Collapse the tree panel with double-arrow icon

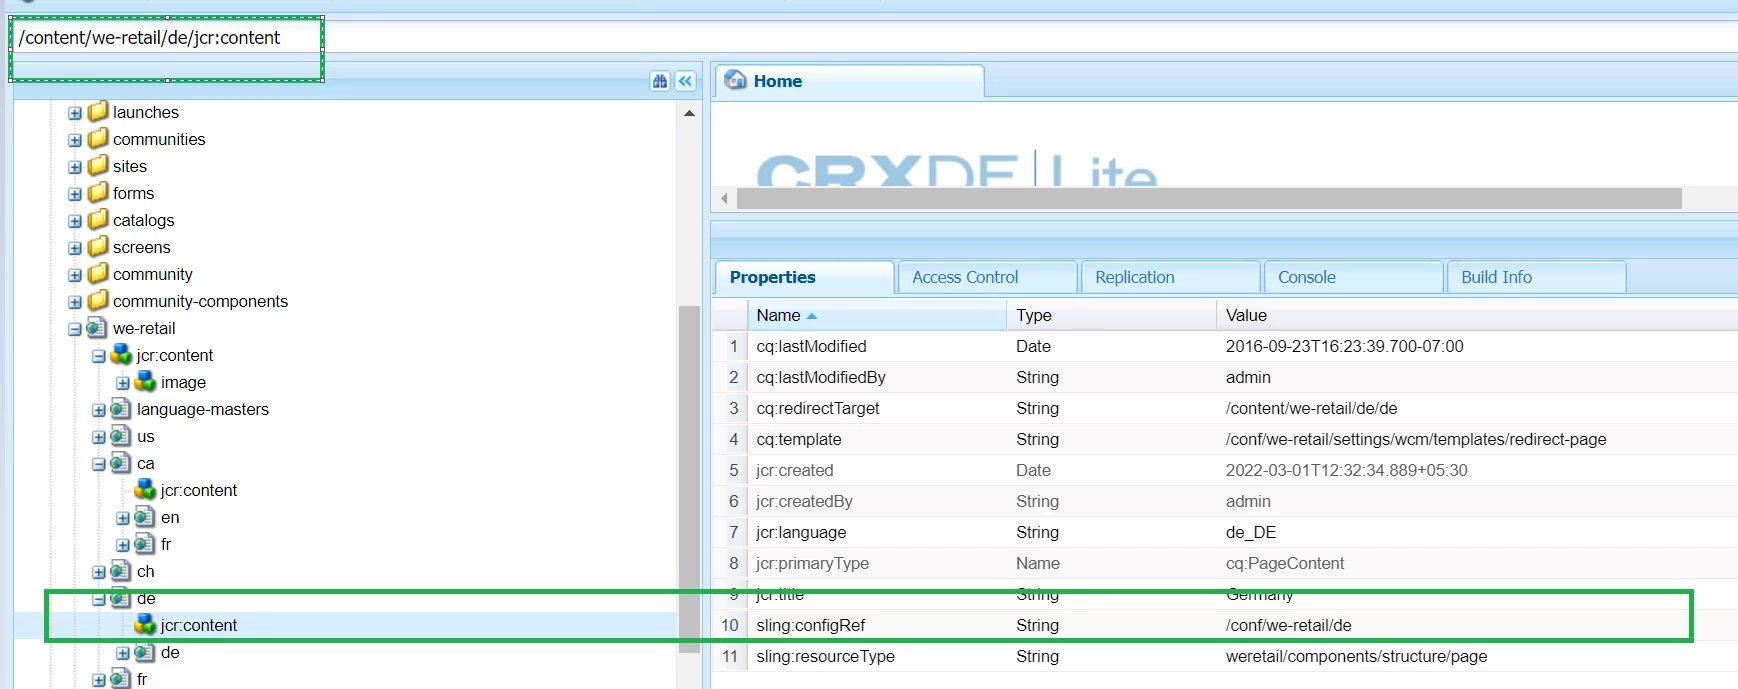(x=686, y=81)
